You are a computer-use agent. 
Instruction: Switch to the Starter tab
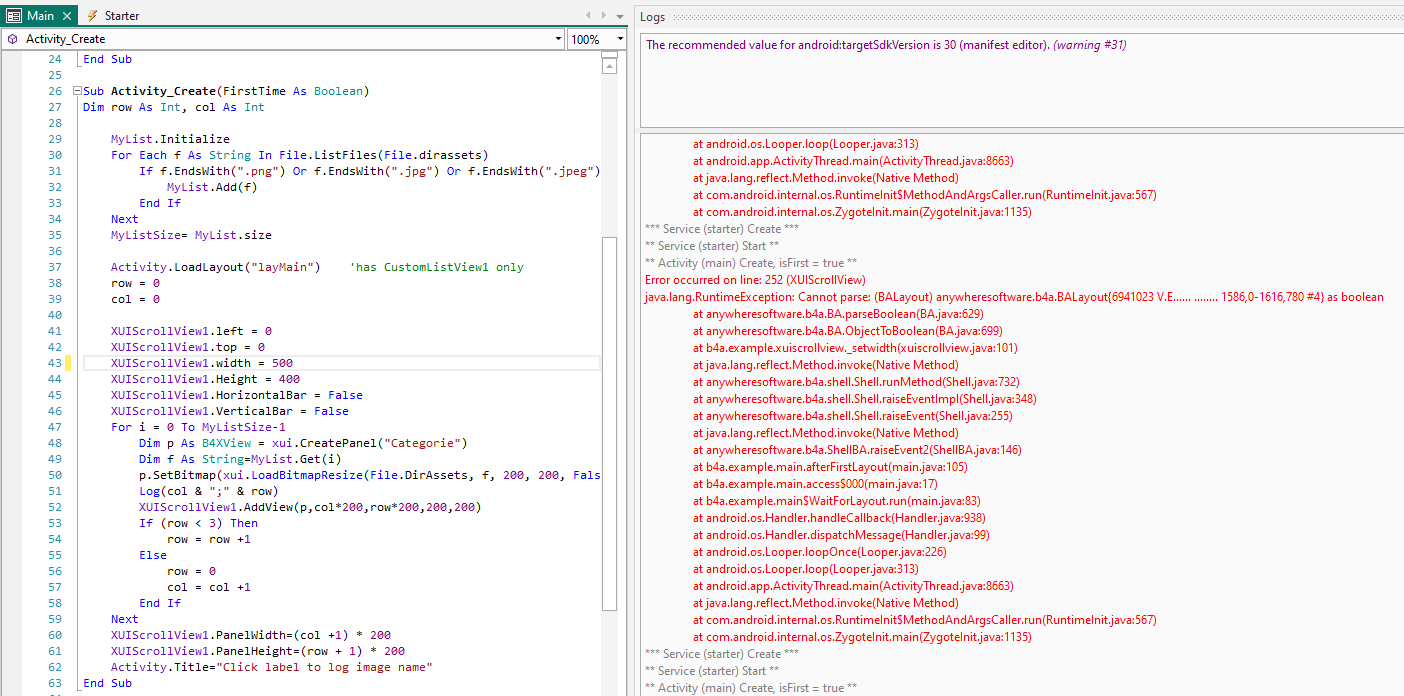pyautogui.click(x=121, y=16)
